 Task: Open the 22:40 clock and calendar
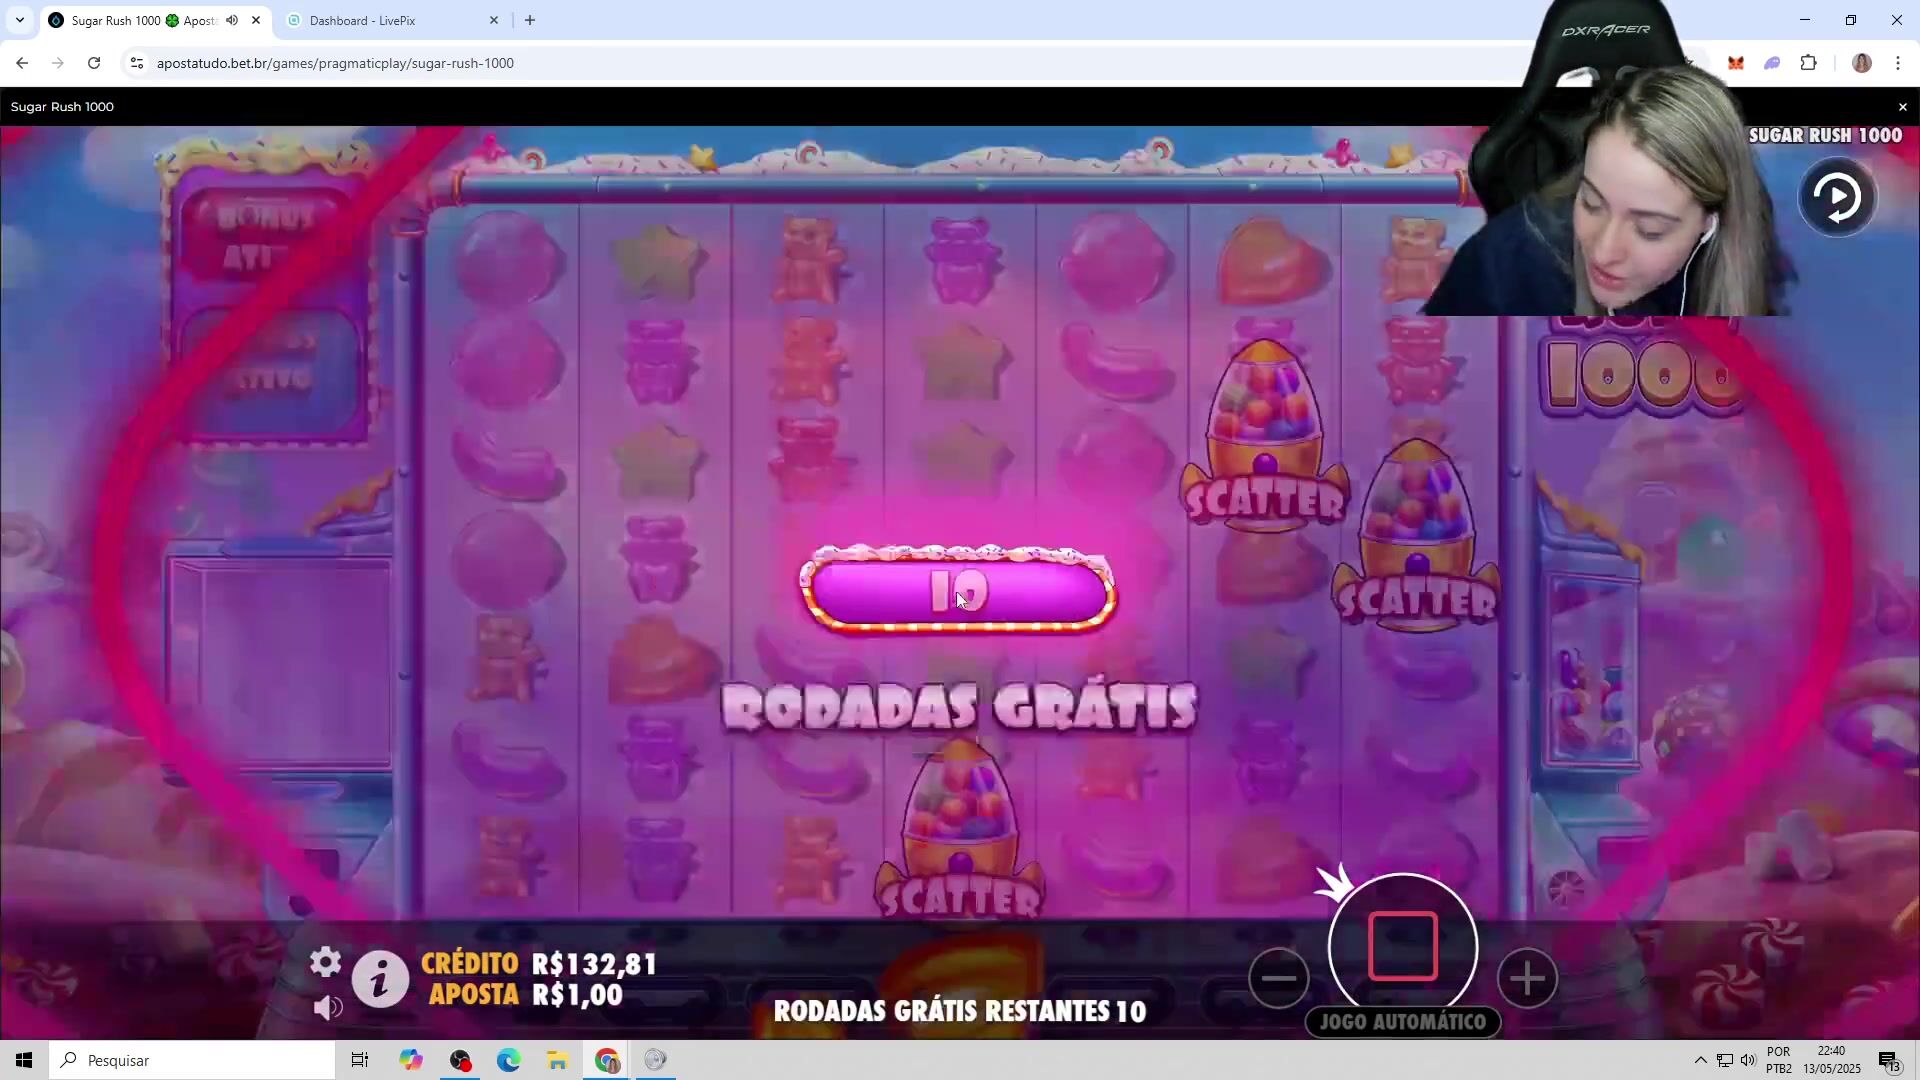tap(1832, 1060)
